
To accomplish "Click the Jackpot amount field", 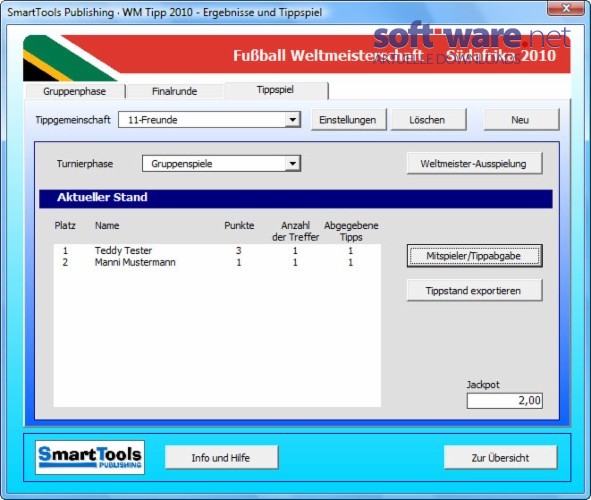I will (x=504, y=401).
